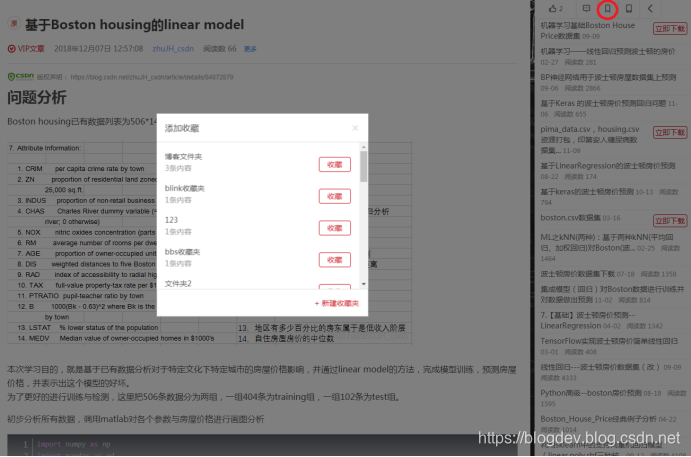Click the 阅读数 66 read count

[x=219, y=48]
